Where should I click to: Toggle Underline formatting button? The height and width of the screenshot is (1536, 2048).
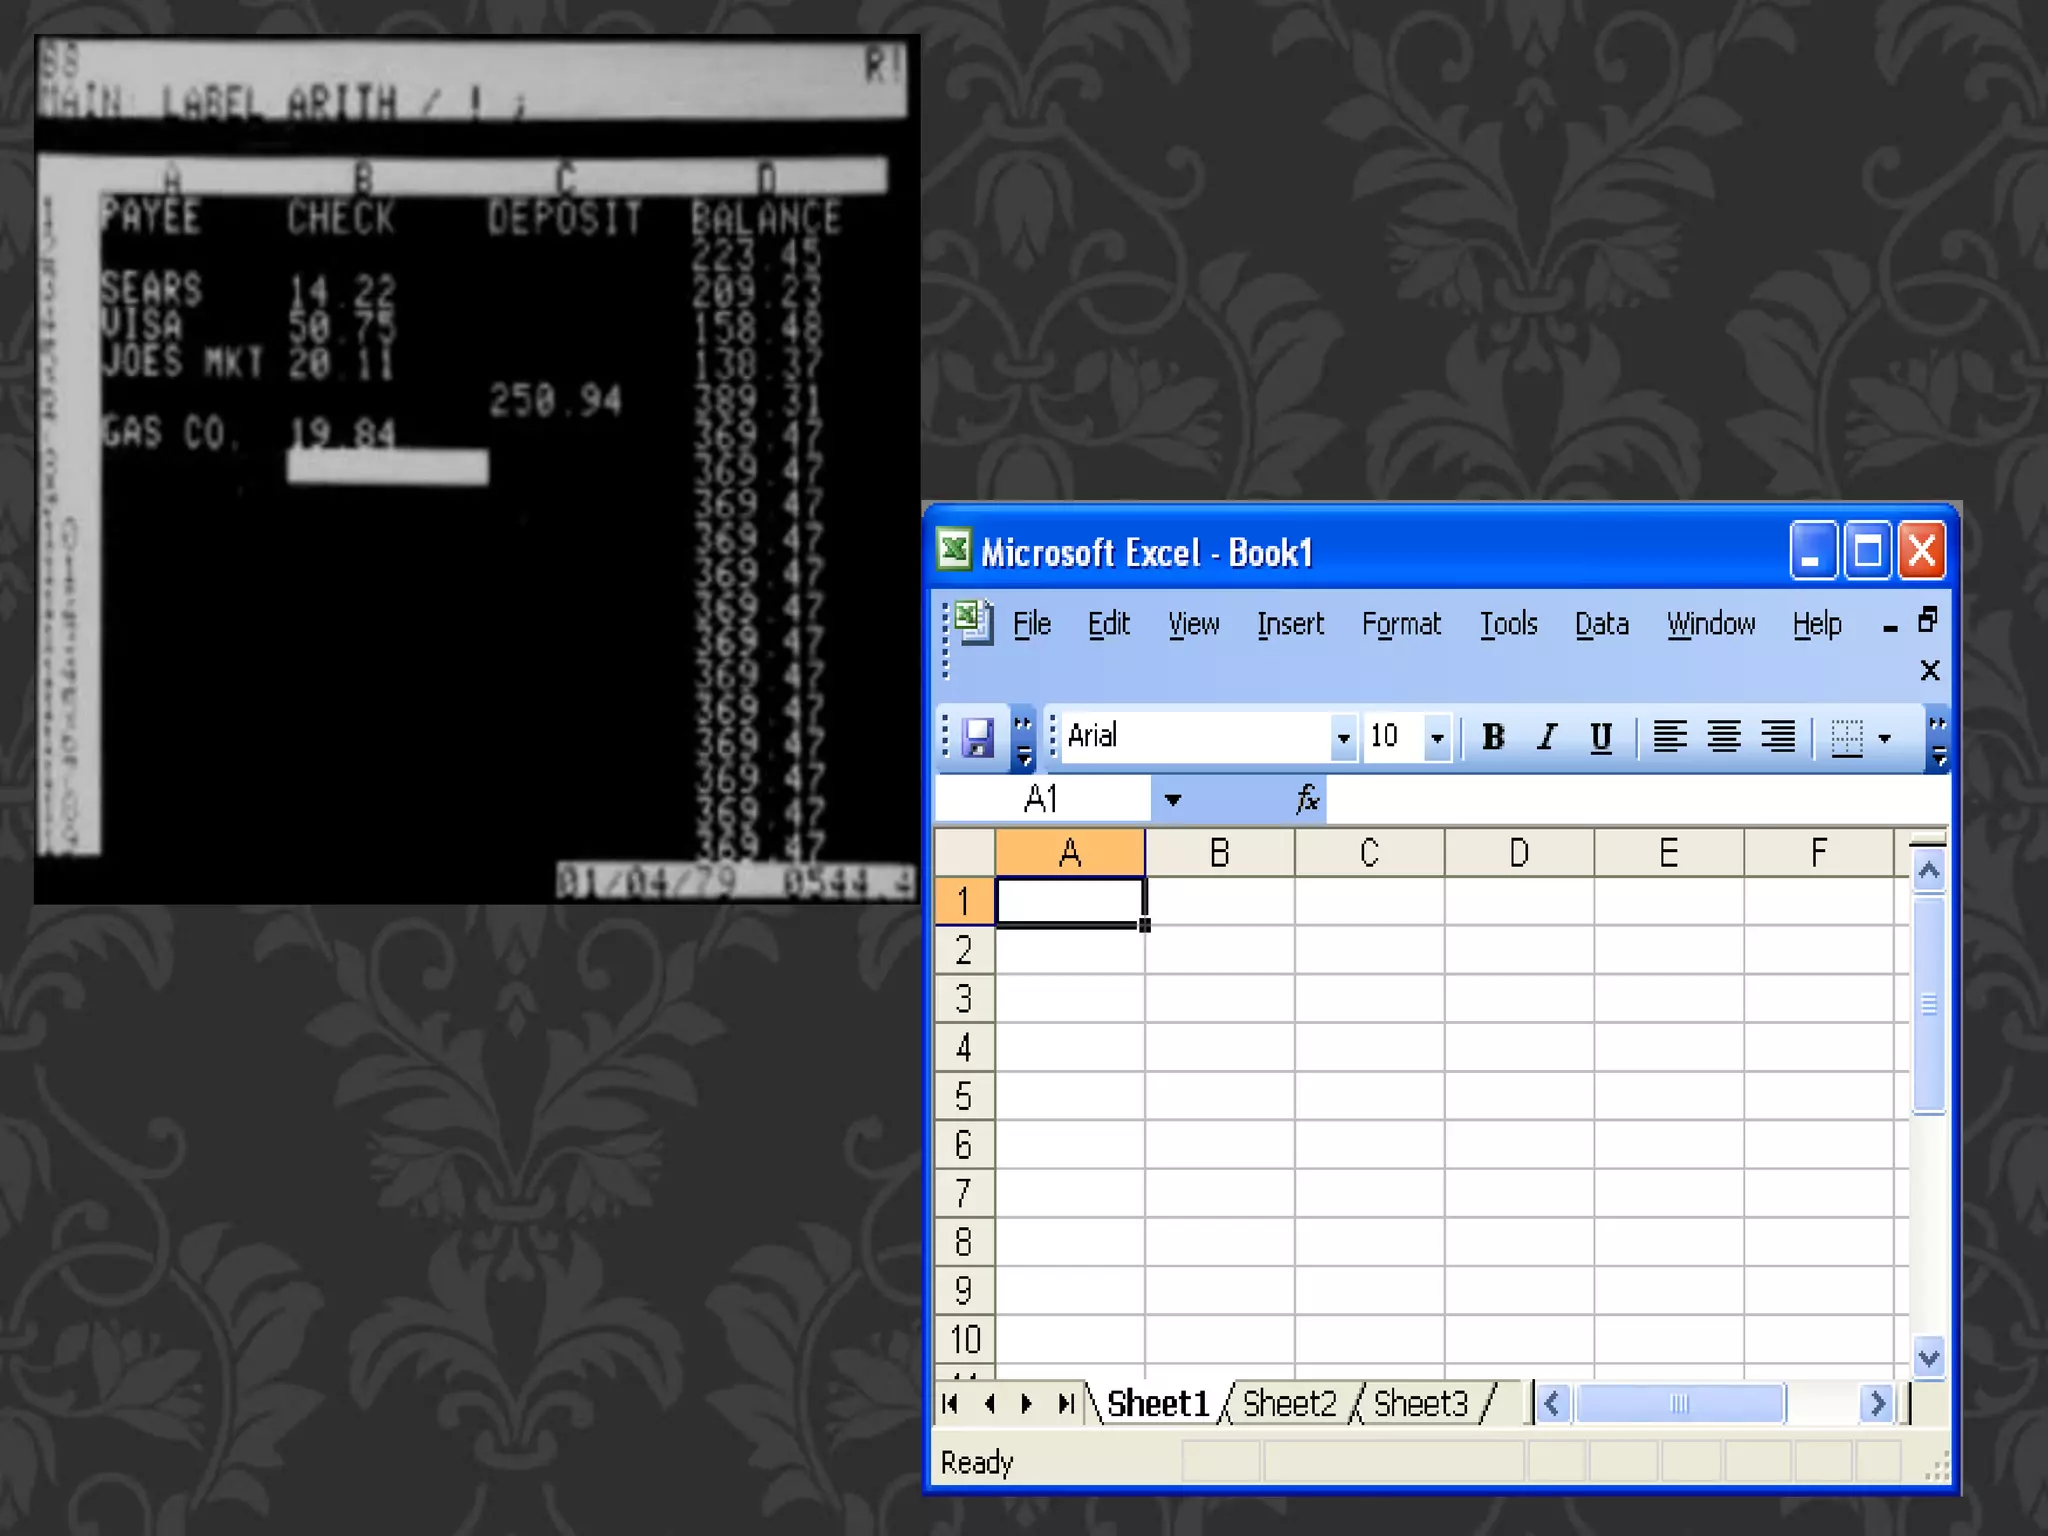[1600, 737]
